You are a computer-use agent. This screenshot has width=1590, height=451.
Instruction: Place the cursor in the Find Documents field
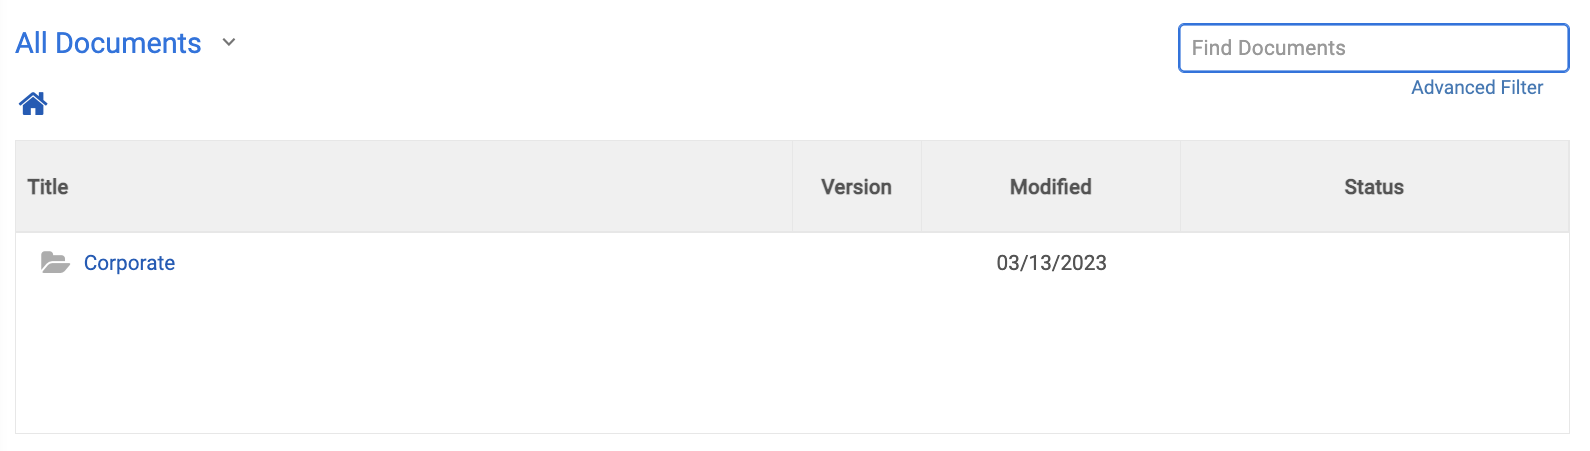[1373, 48]
